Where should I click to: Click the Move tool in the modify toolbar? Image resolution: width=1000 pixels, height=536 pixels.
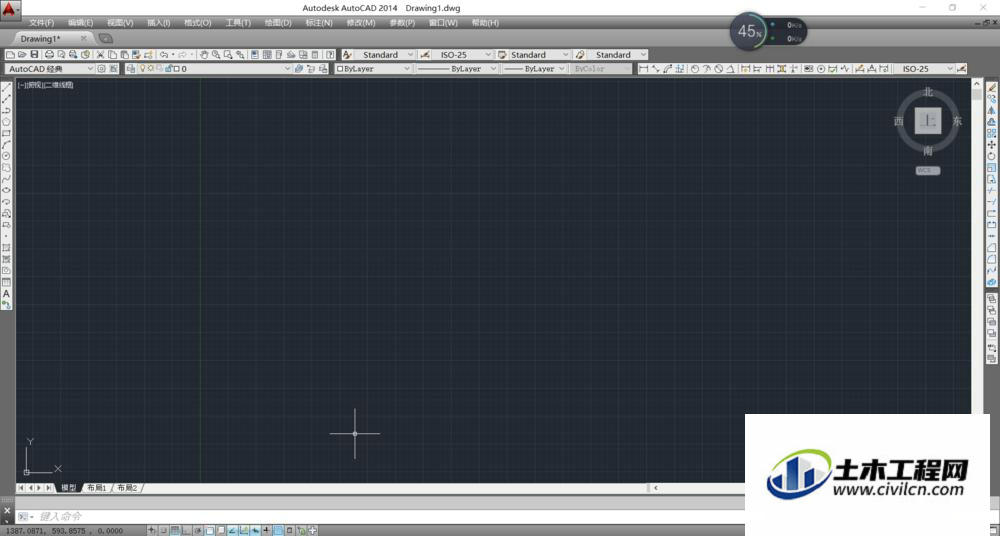tap(992, 145)
